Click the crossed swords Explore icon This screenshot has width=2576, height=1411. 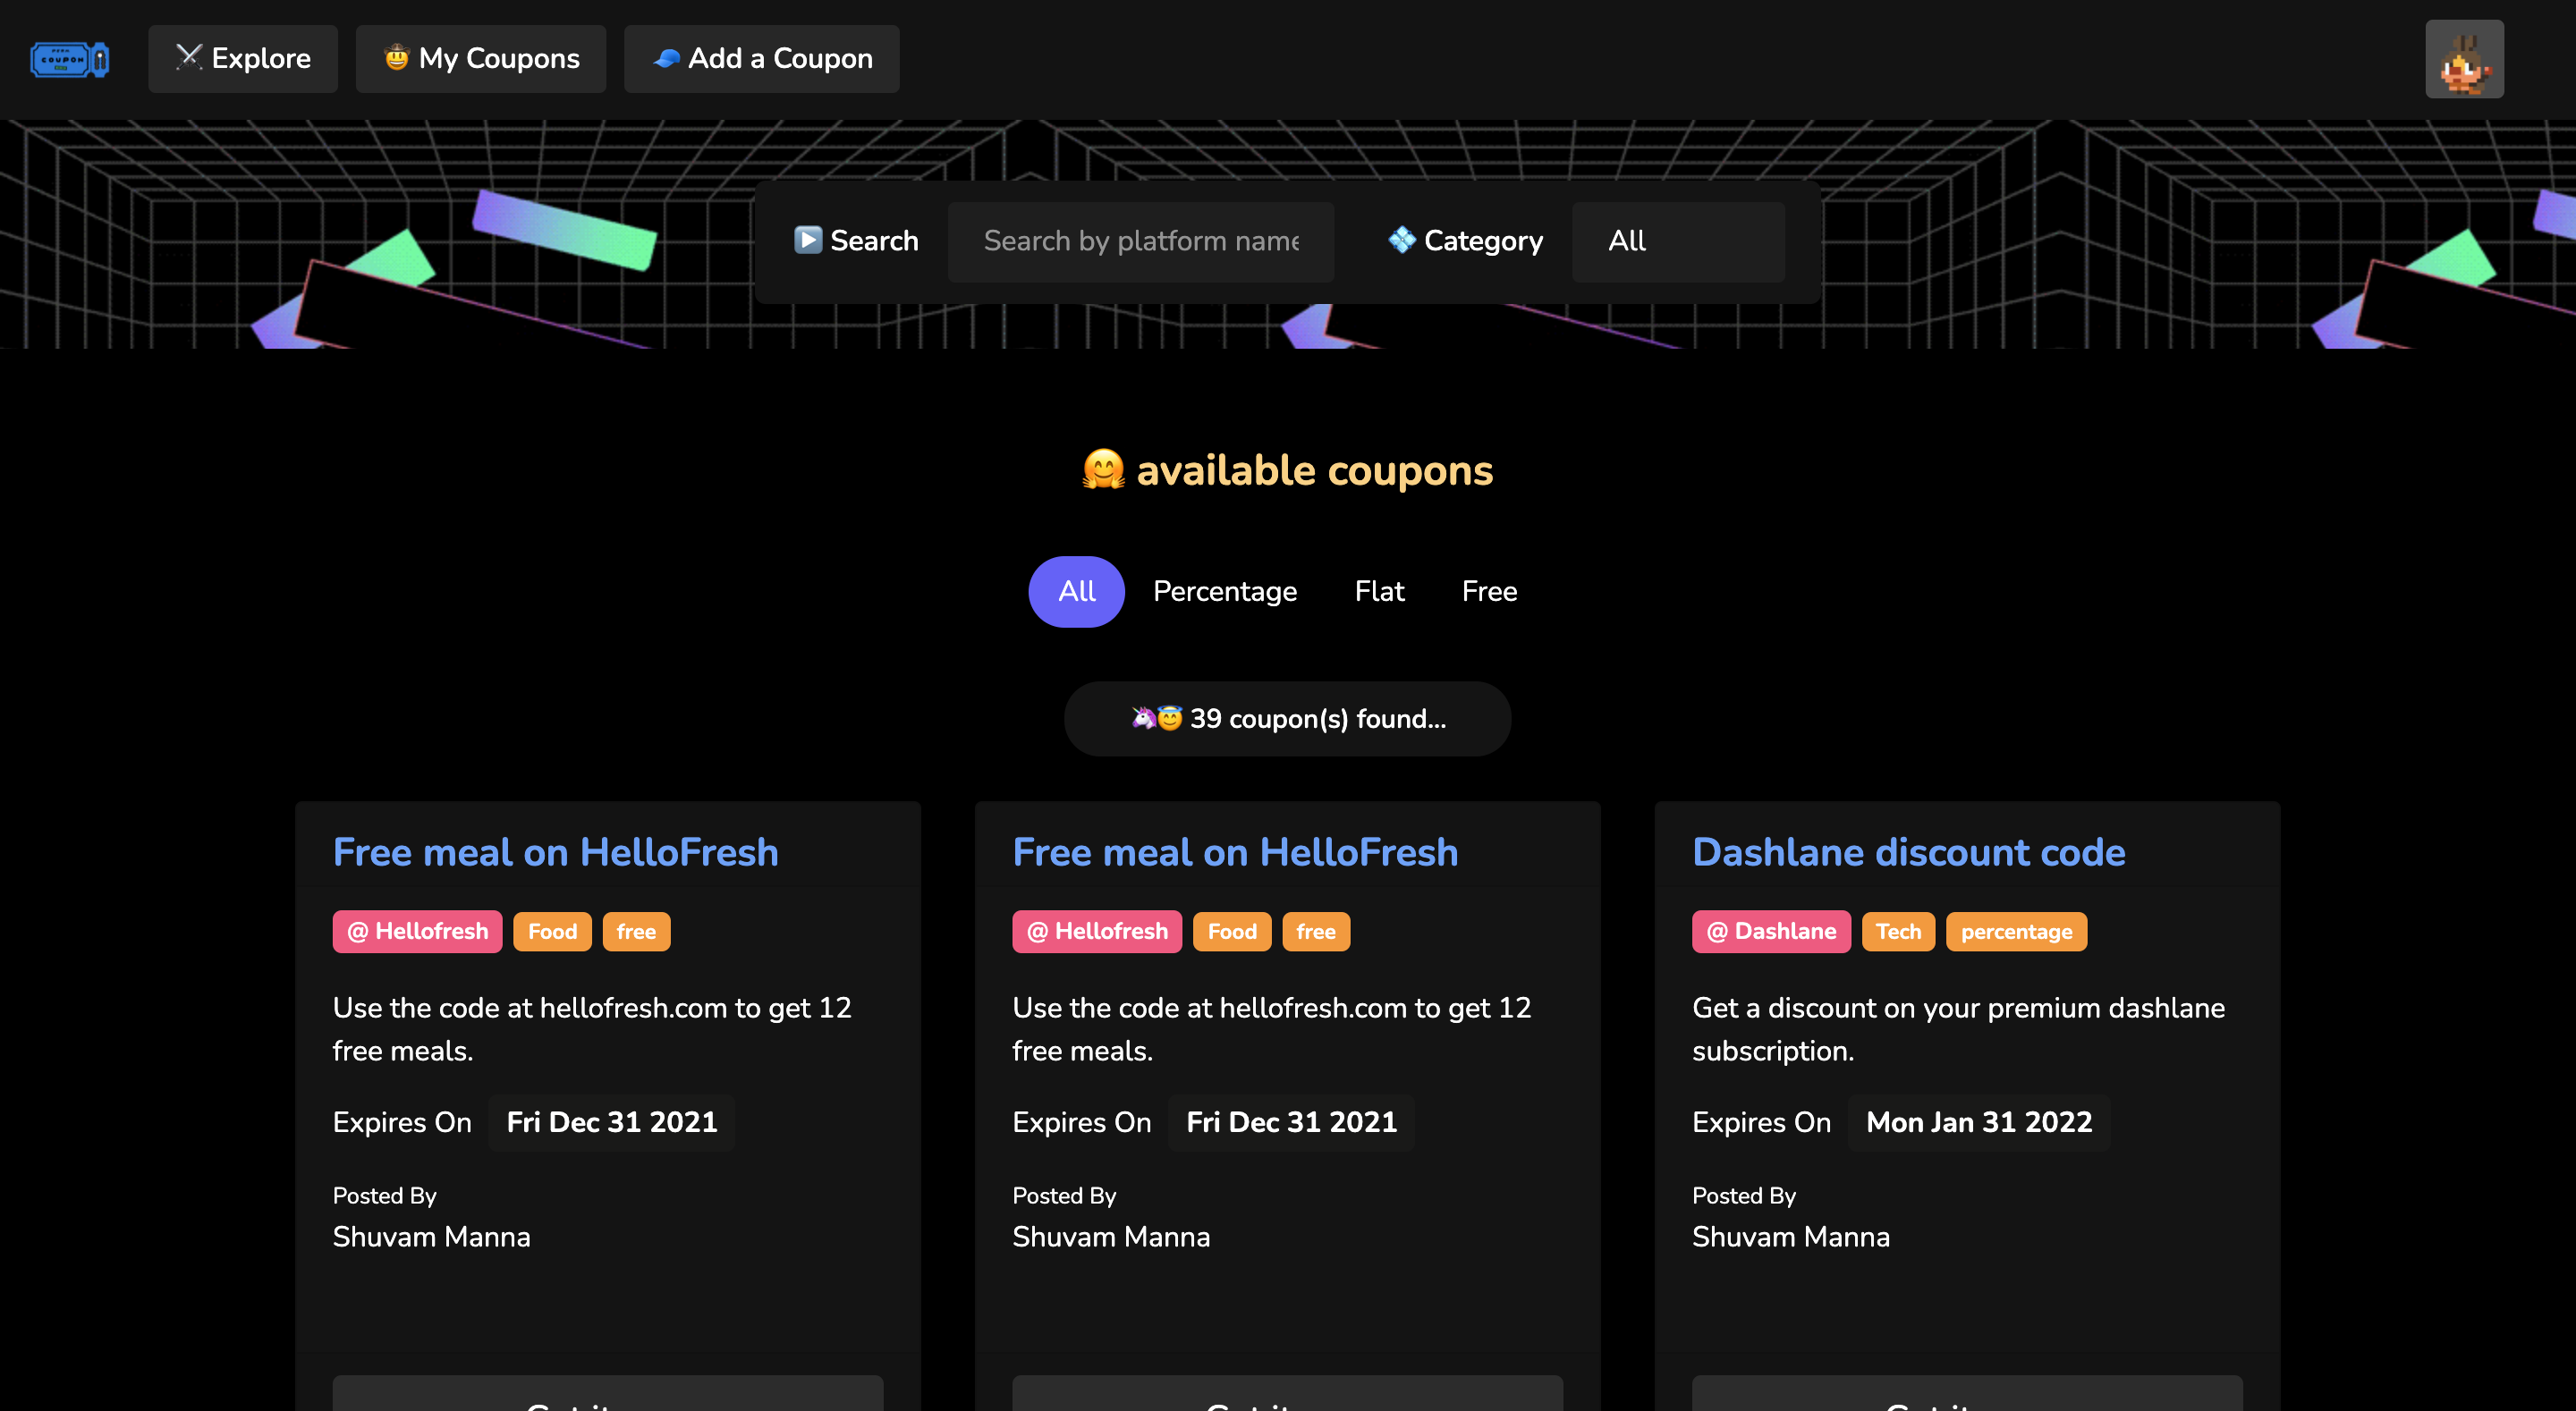tap(188, 57)
